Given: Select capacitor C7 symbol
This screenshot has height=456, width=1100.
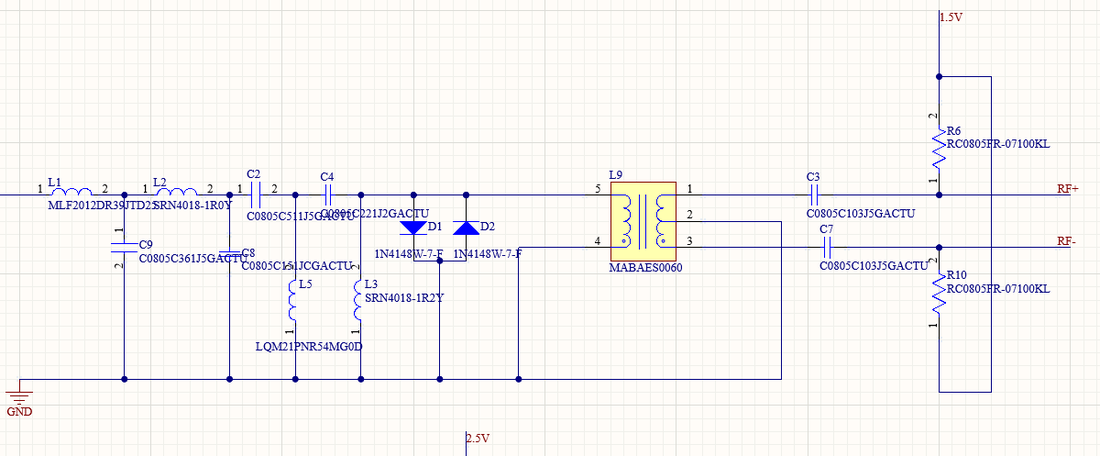Looking at the screenshot, I should pyautogui.click(x=828, y=247).
